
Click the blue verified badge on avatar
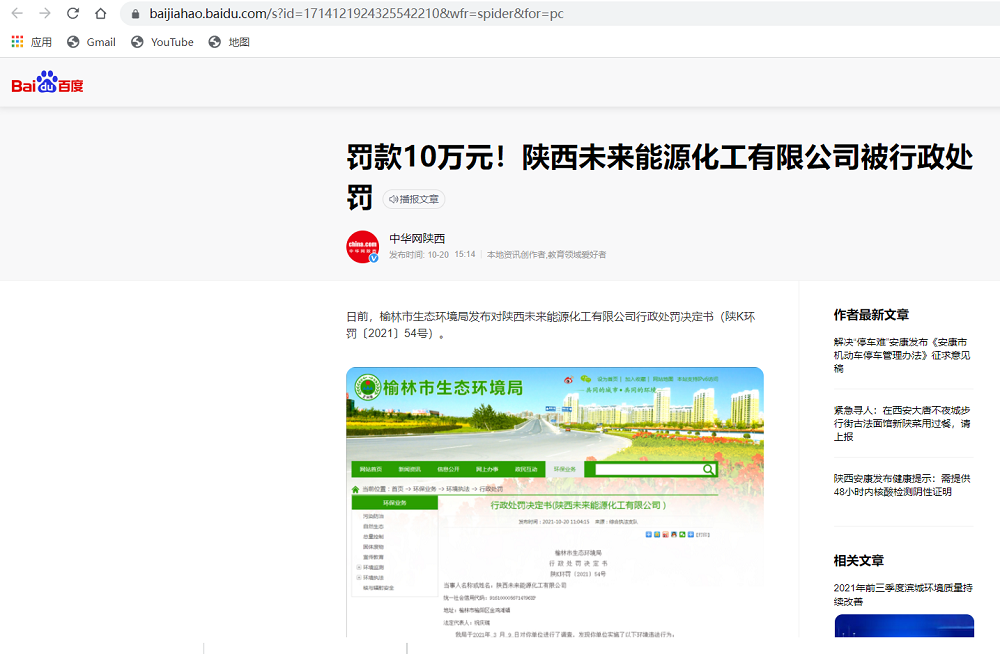point(374,258)
